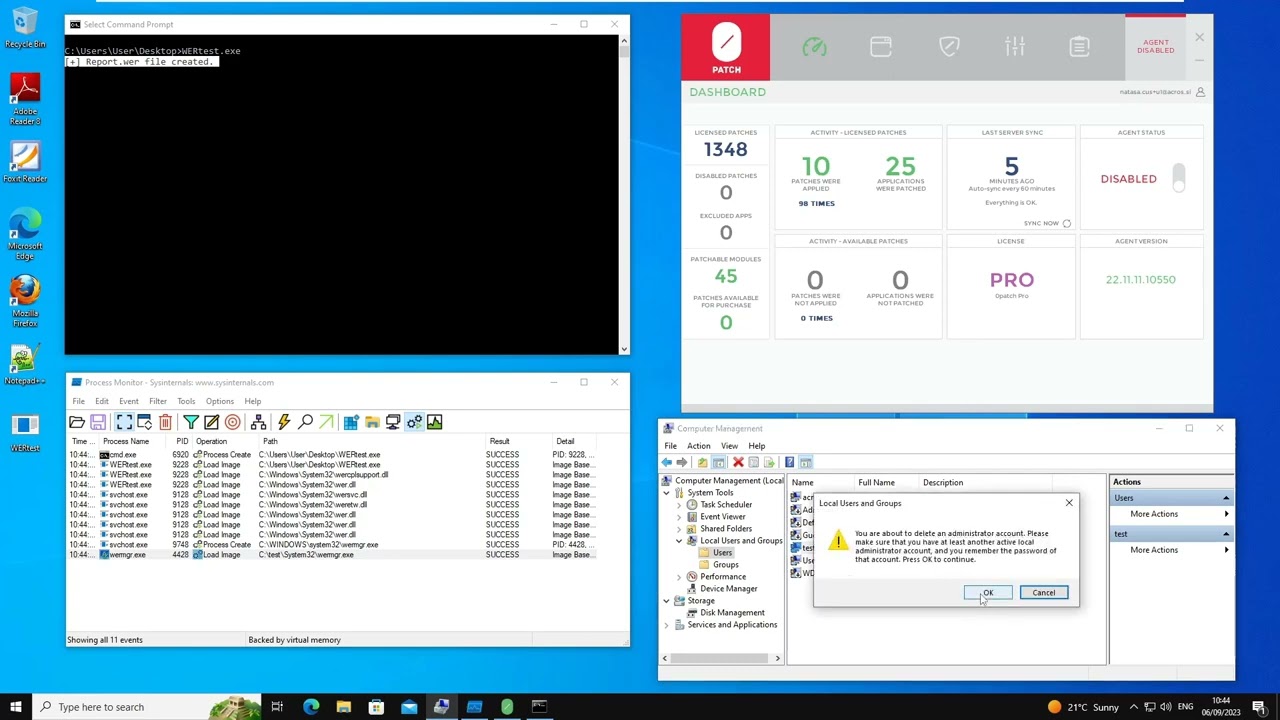
Task: Open Filter menu in Process Monitor
Action: (158, 401)
